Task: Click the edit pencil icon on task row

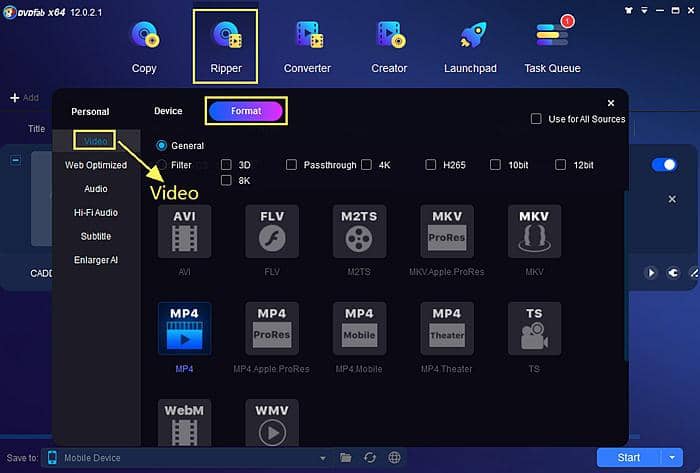Action: pyautogui.click(x=694, y=273)
